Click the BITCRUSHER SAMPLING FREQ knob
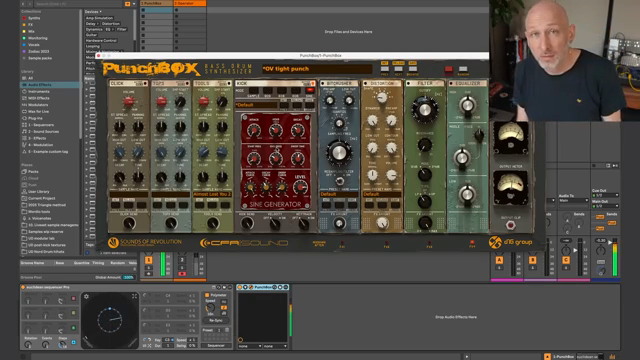Image resolution: width=640 pixels, height=360 pixels. pos(339,152)
